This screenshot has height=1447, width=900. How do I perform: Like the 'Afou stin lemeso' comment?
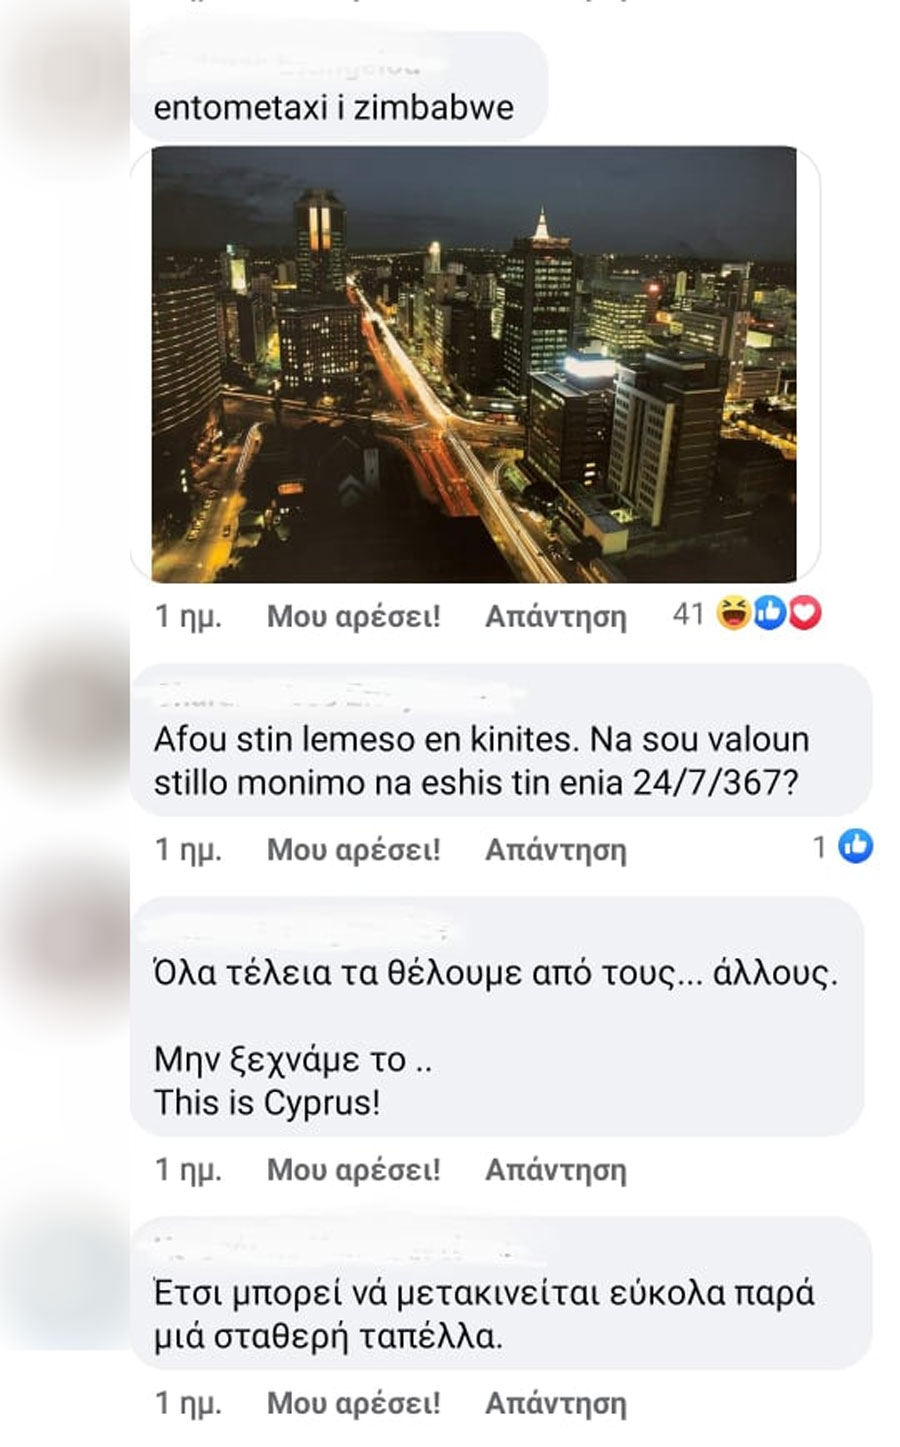[353, 850]
